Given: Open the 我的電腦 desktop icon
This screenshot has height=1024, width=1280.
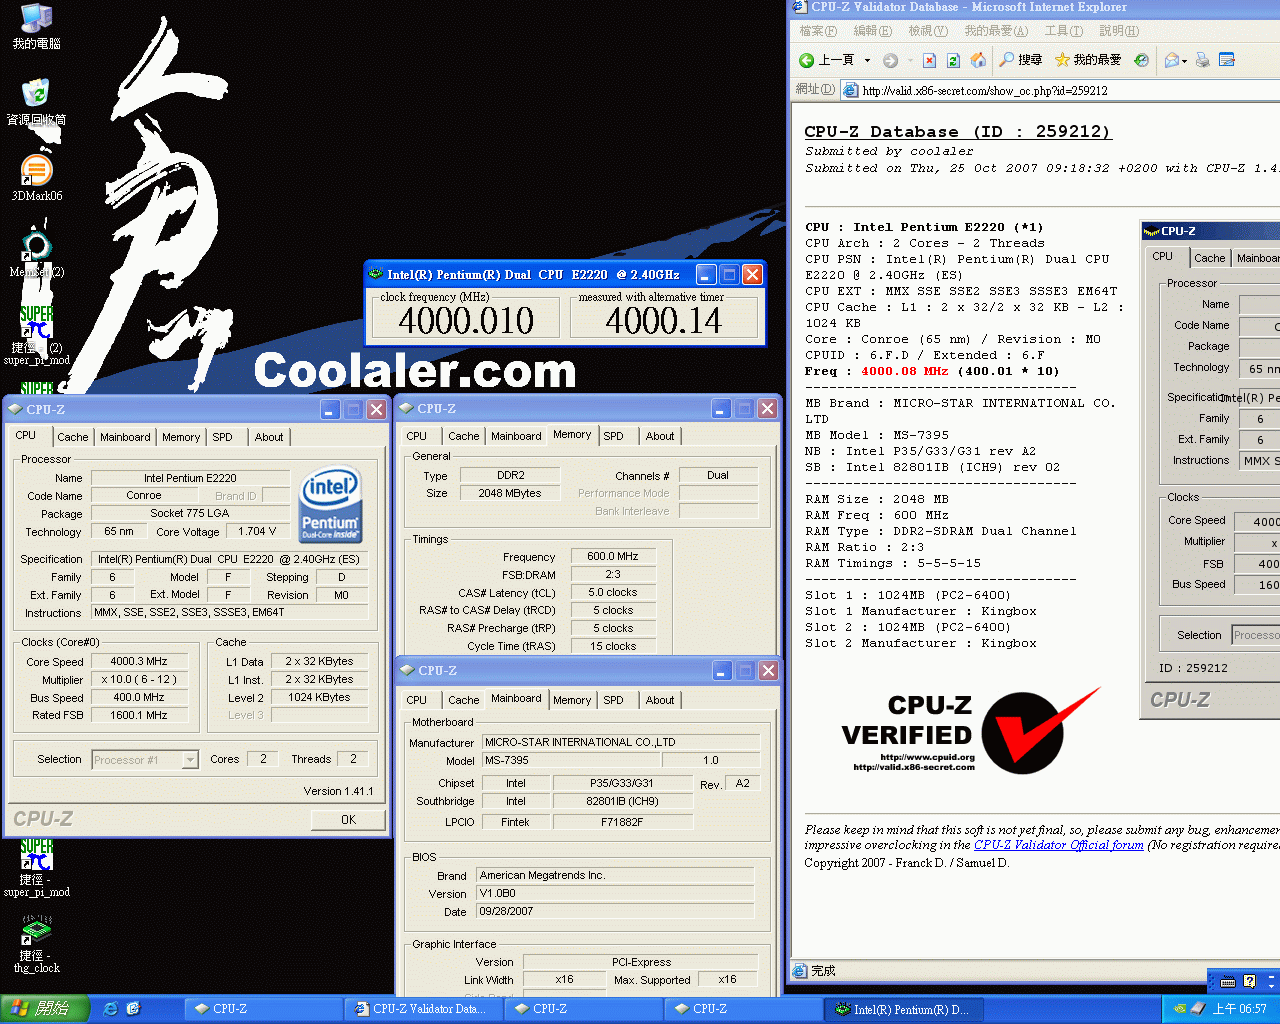Looking at the screenshot, I should click(36, 27).
